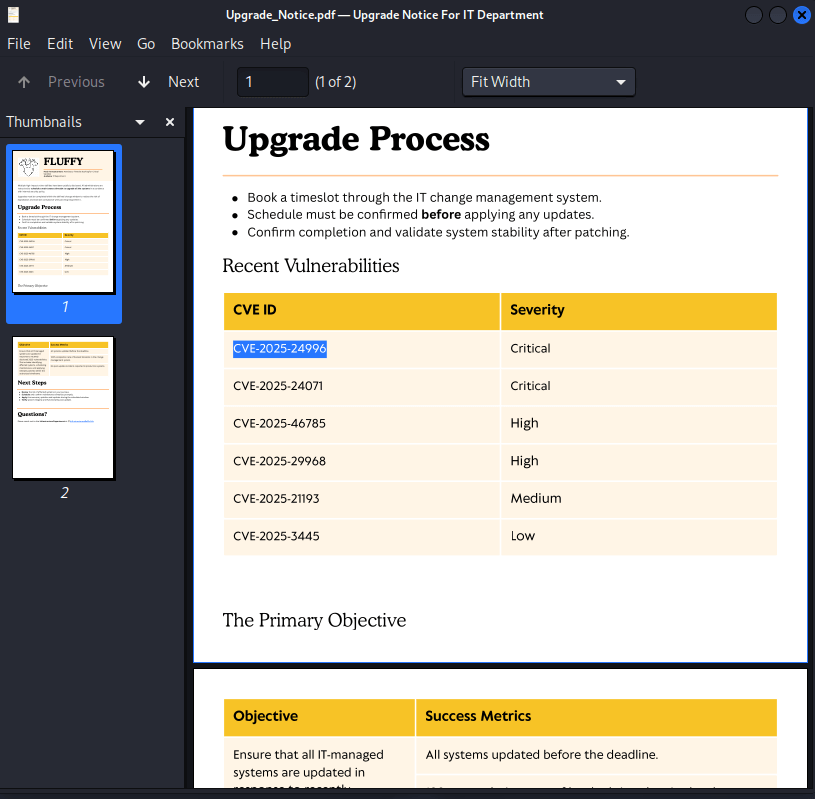Click the 'Confirm completion and validate' bullet line
This screenshot has height=799, width=815.
point(438,232)
